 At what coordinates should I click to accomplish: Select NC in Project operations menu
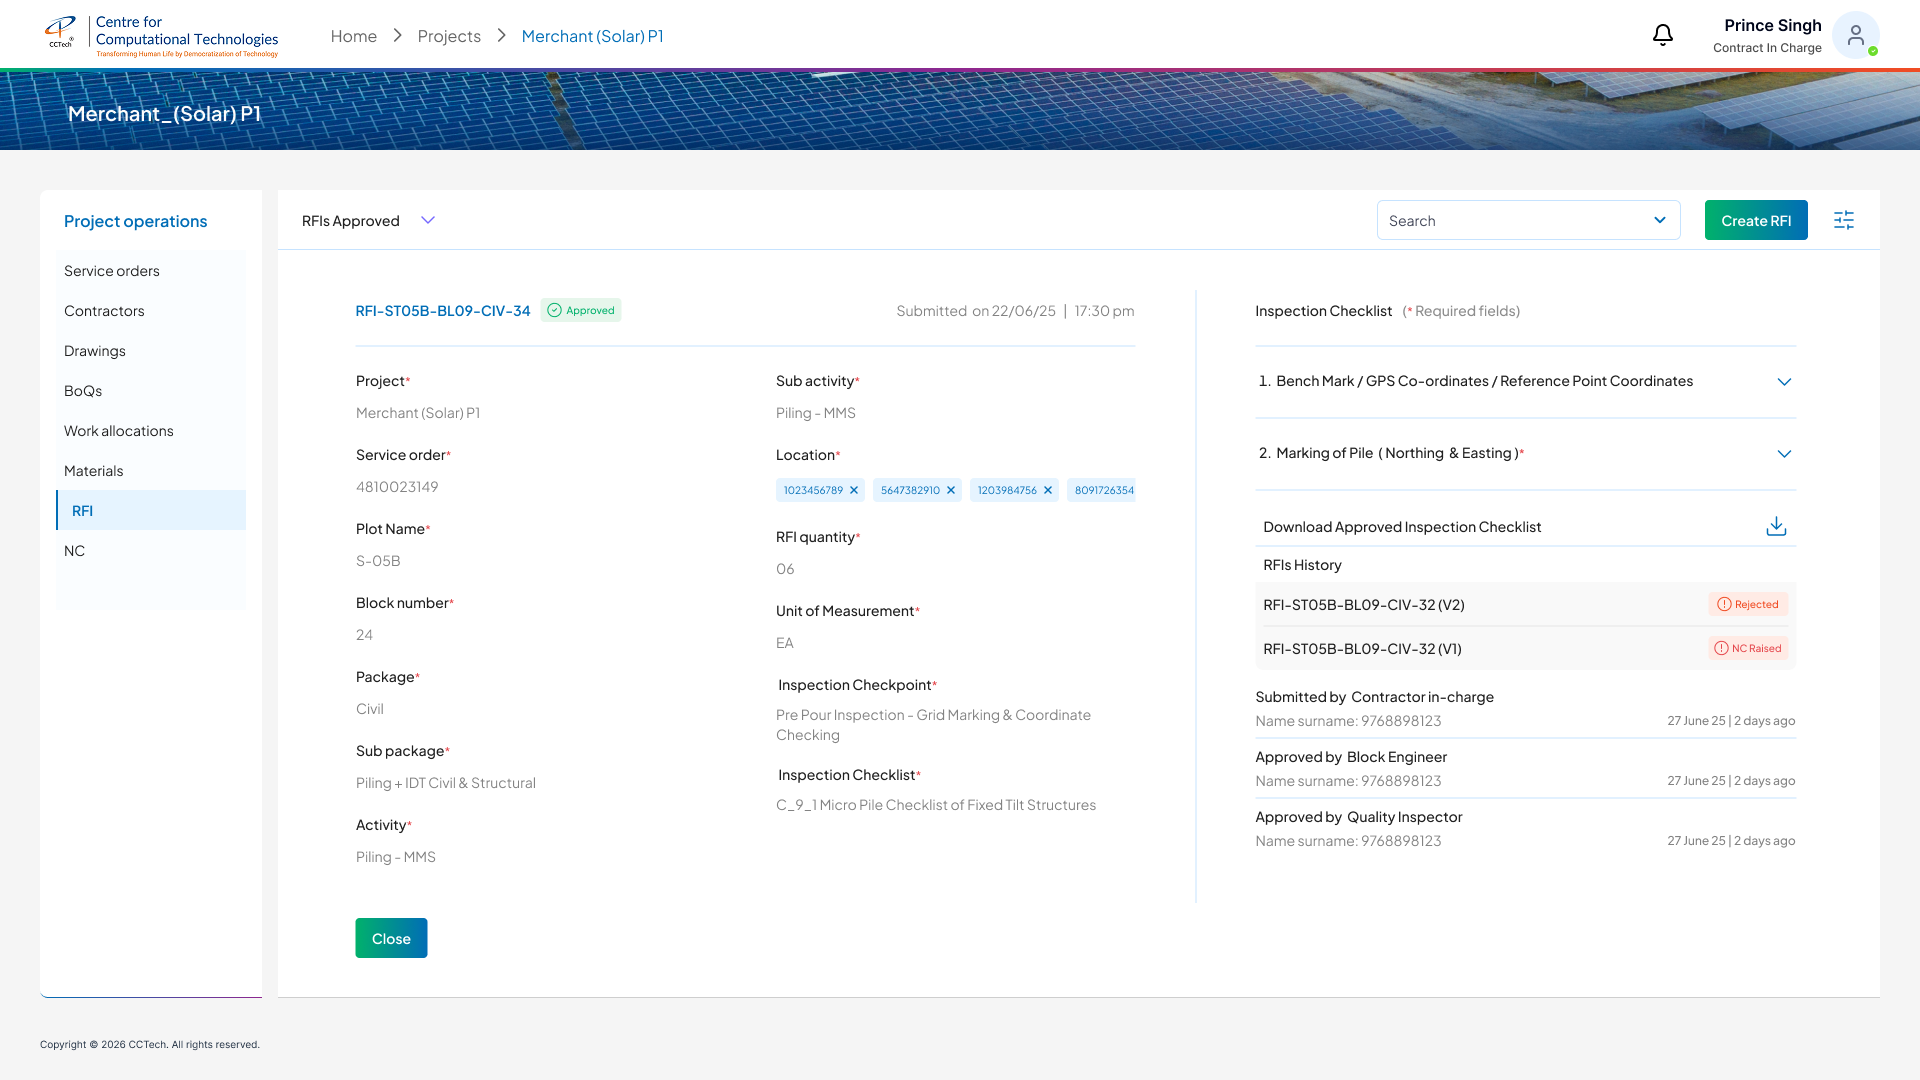click(75, 551)
